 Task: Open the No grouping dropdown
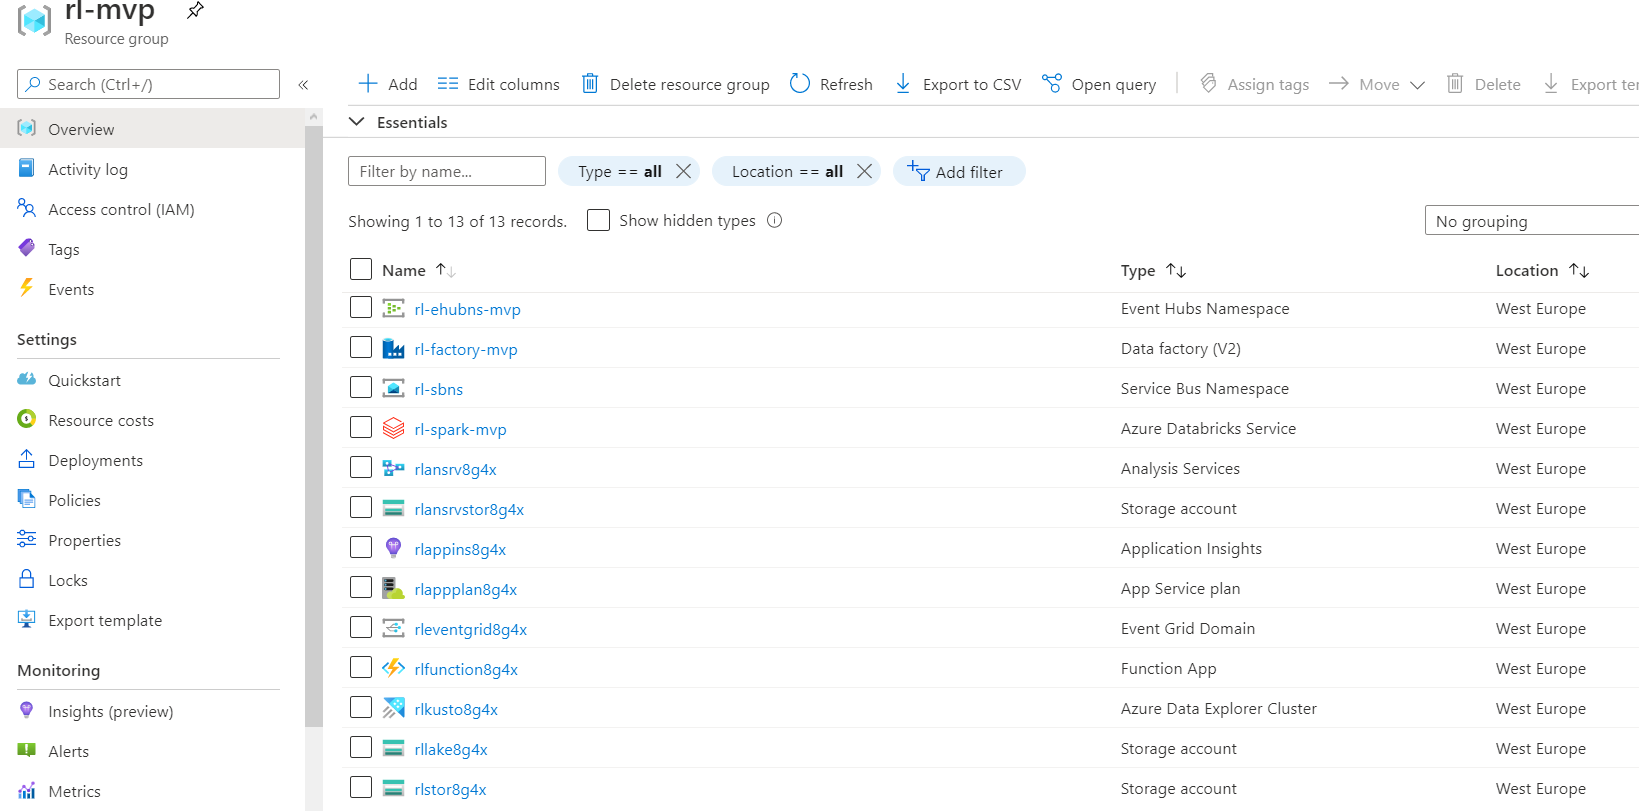pyautogui.click(x=1530, y=221)
